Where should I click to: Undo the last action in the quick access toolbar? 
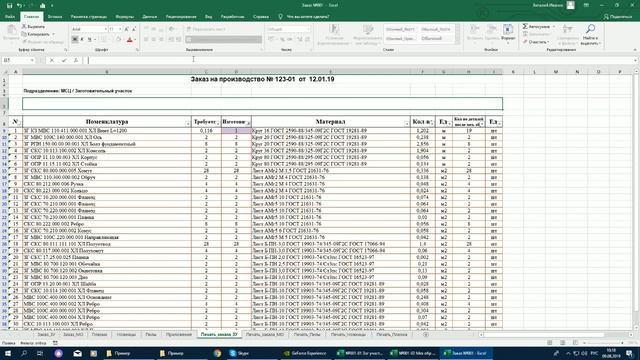click(x=19, y=5)
